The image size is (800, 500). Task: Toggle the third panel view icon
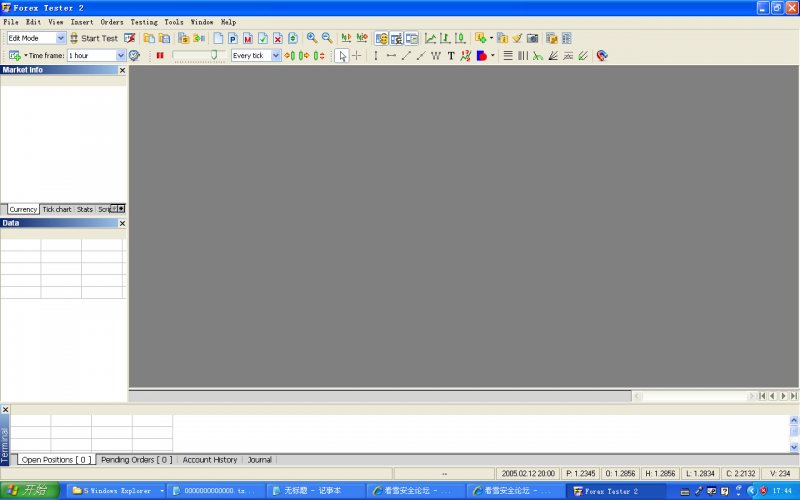(x=412, y=38)
